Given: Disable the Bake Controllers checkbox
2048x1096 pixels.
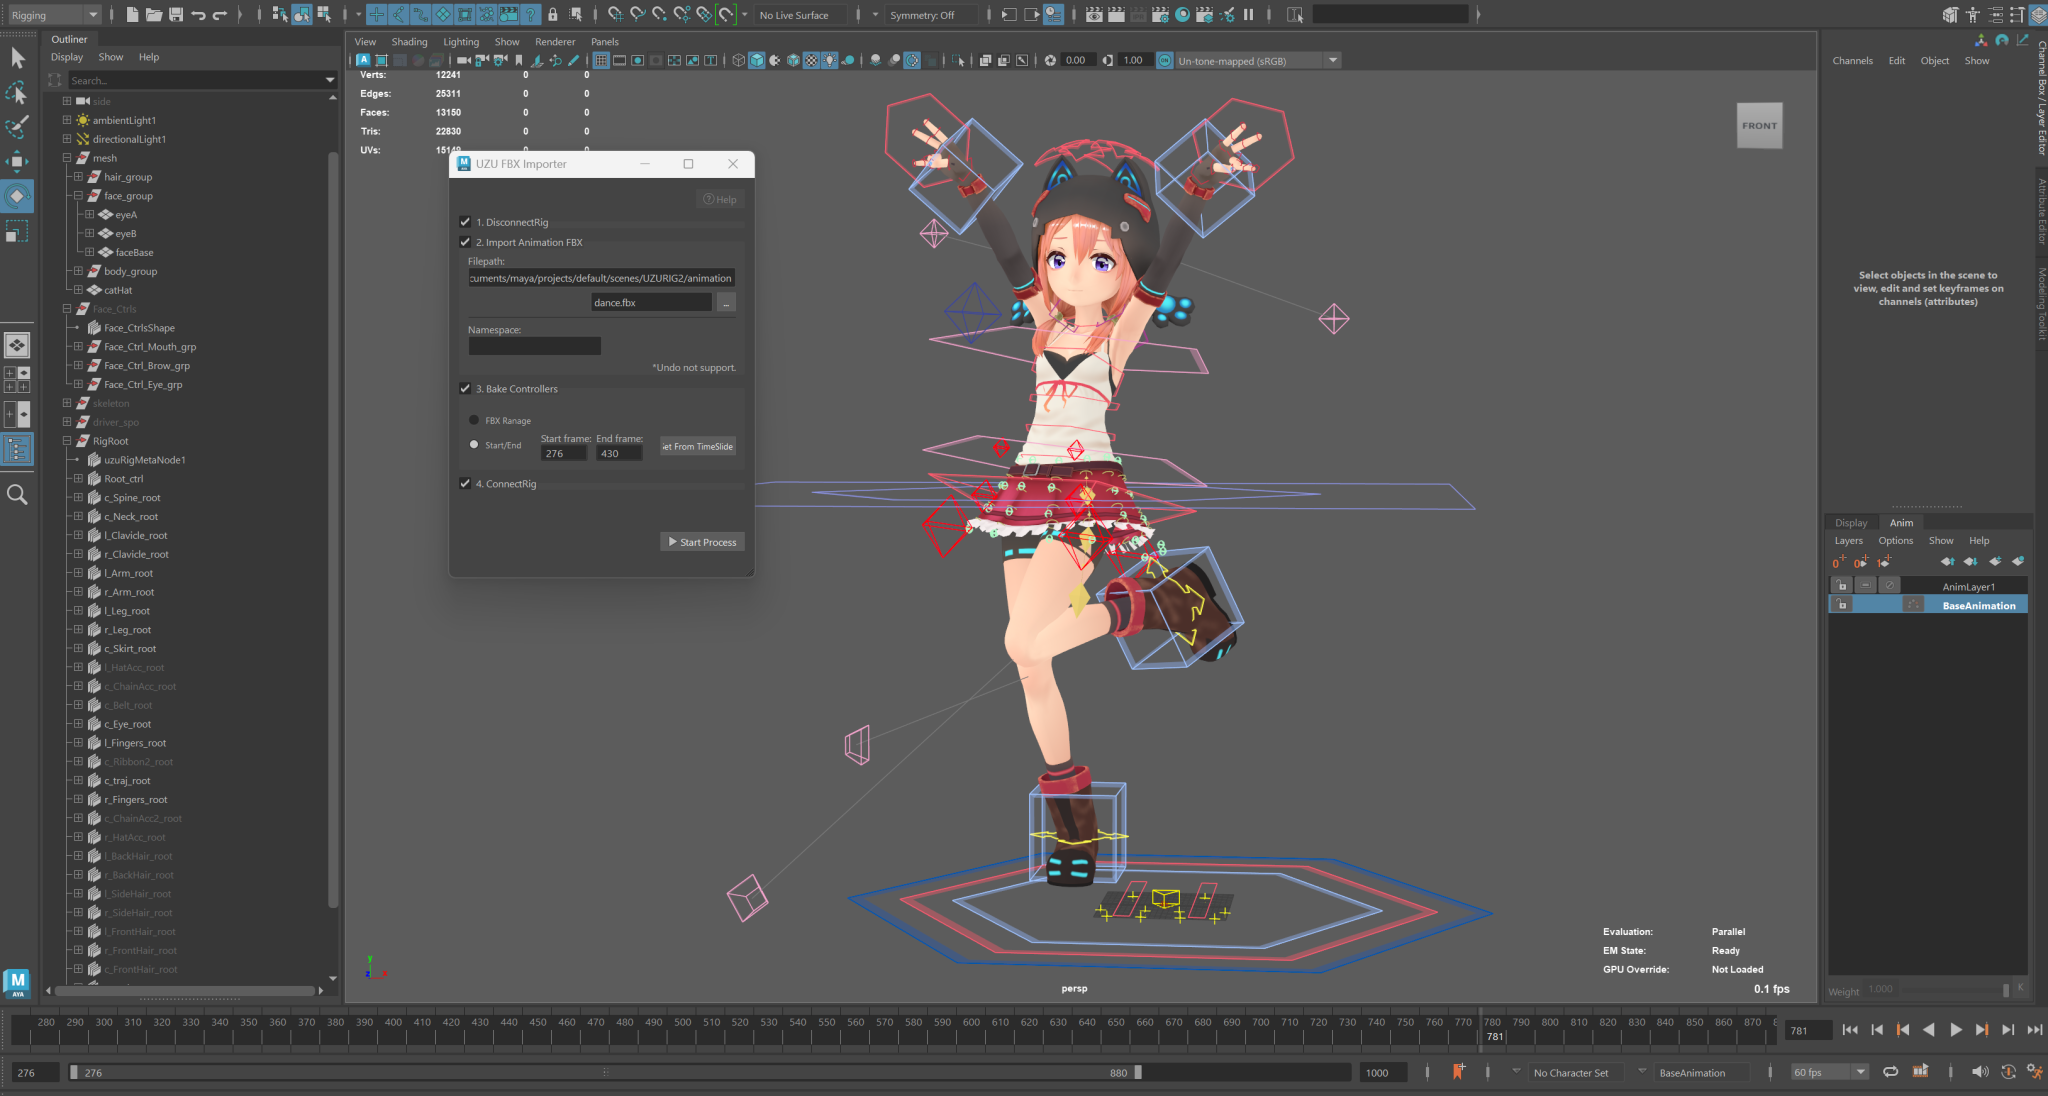Looking at the screenshot, I should (x=466, y=388).
